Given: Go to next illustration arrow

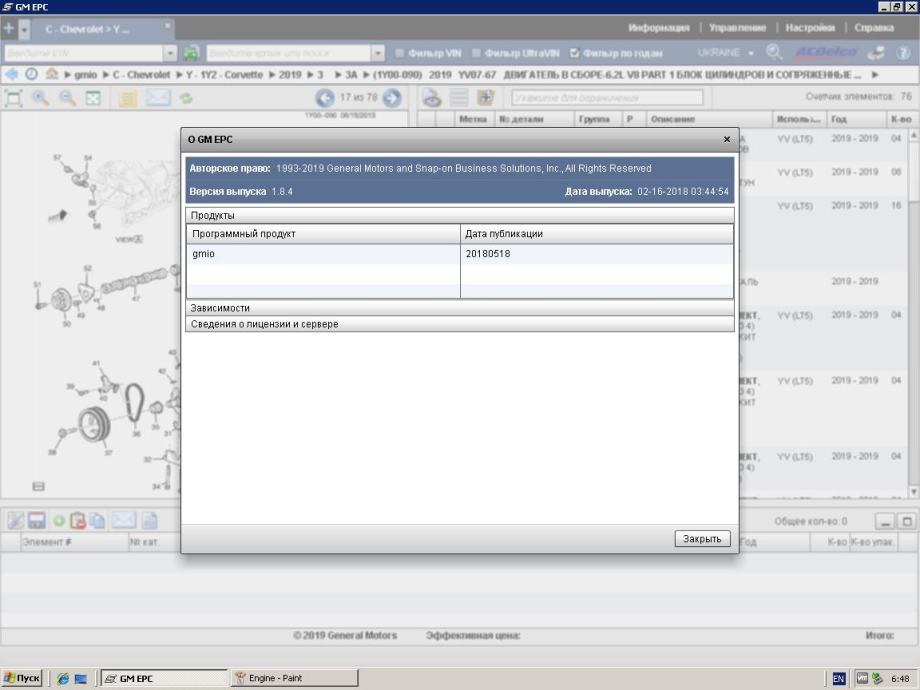Looking at the screenshot, I should 392,98.
